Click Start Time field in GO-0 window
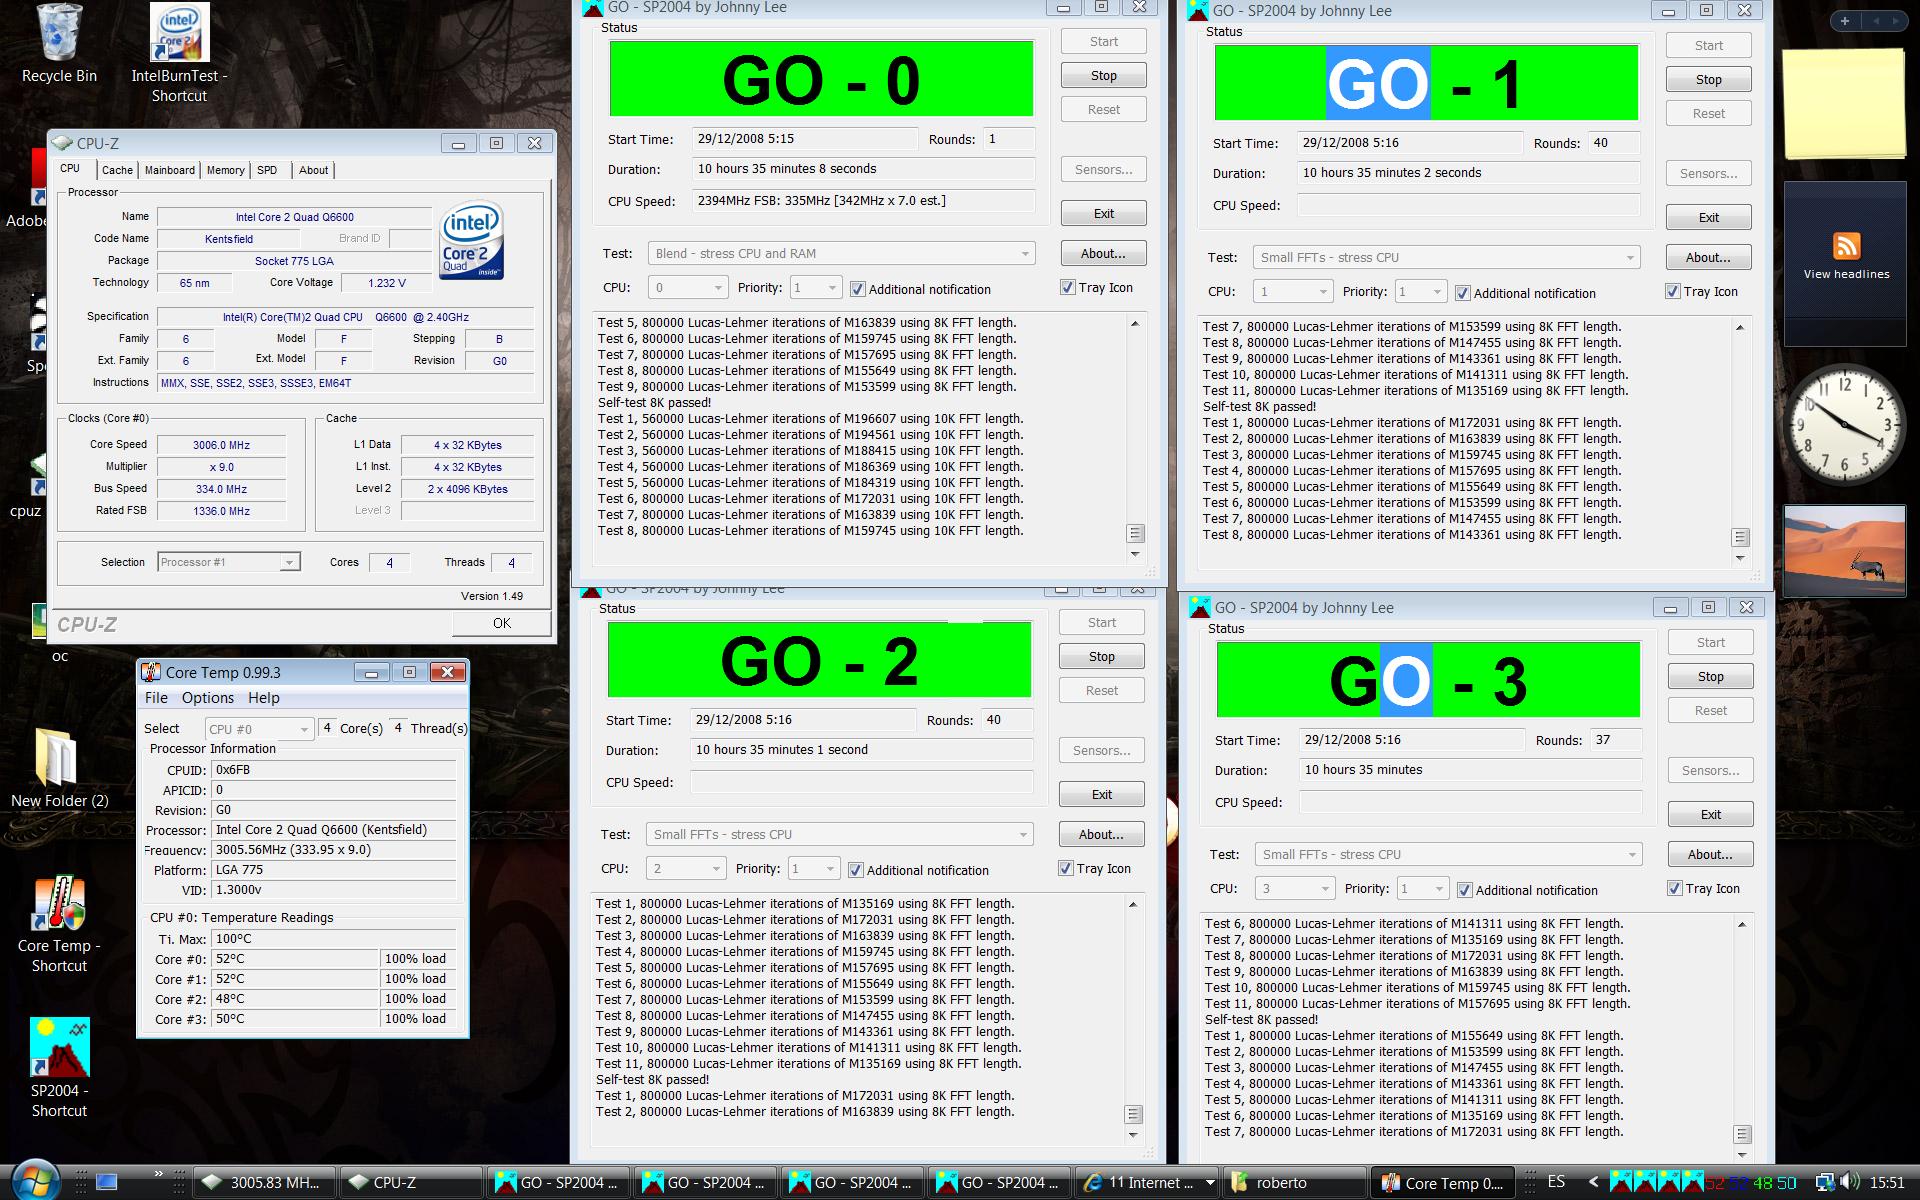The width and height of the screenshot is (1920, 1200). click(x=804, y=139)
